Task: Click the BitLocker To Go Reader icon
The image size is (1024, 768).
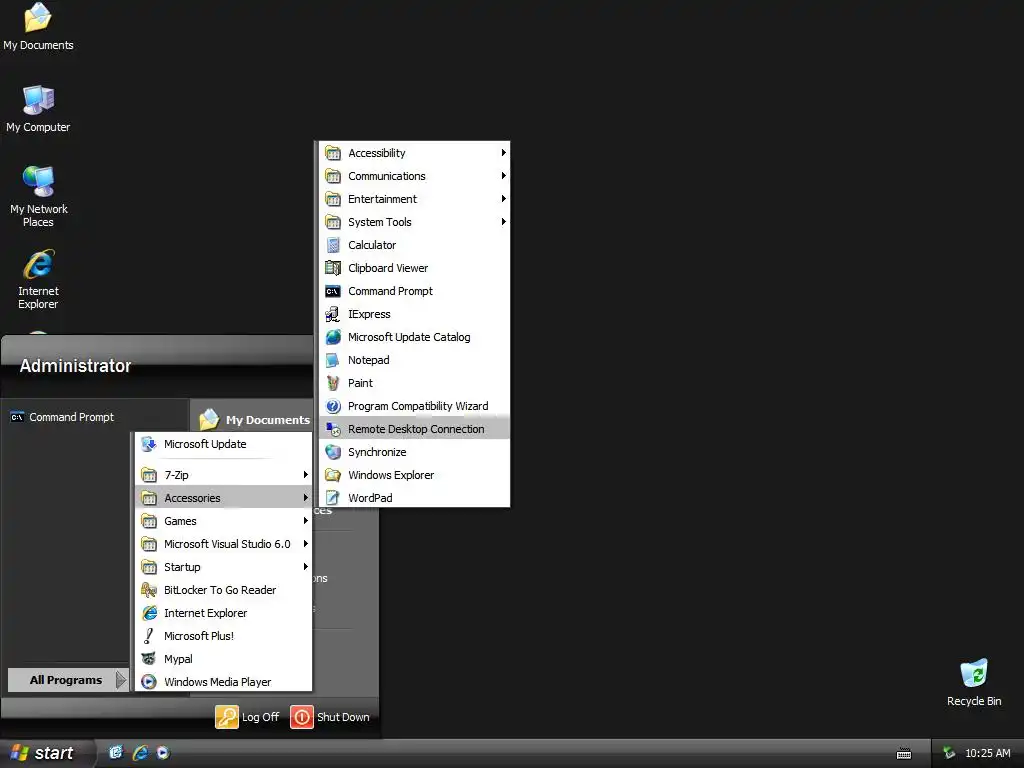Action: click(x=149, y=590)
